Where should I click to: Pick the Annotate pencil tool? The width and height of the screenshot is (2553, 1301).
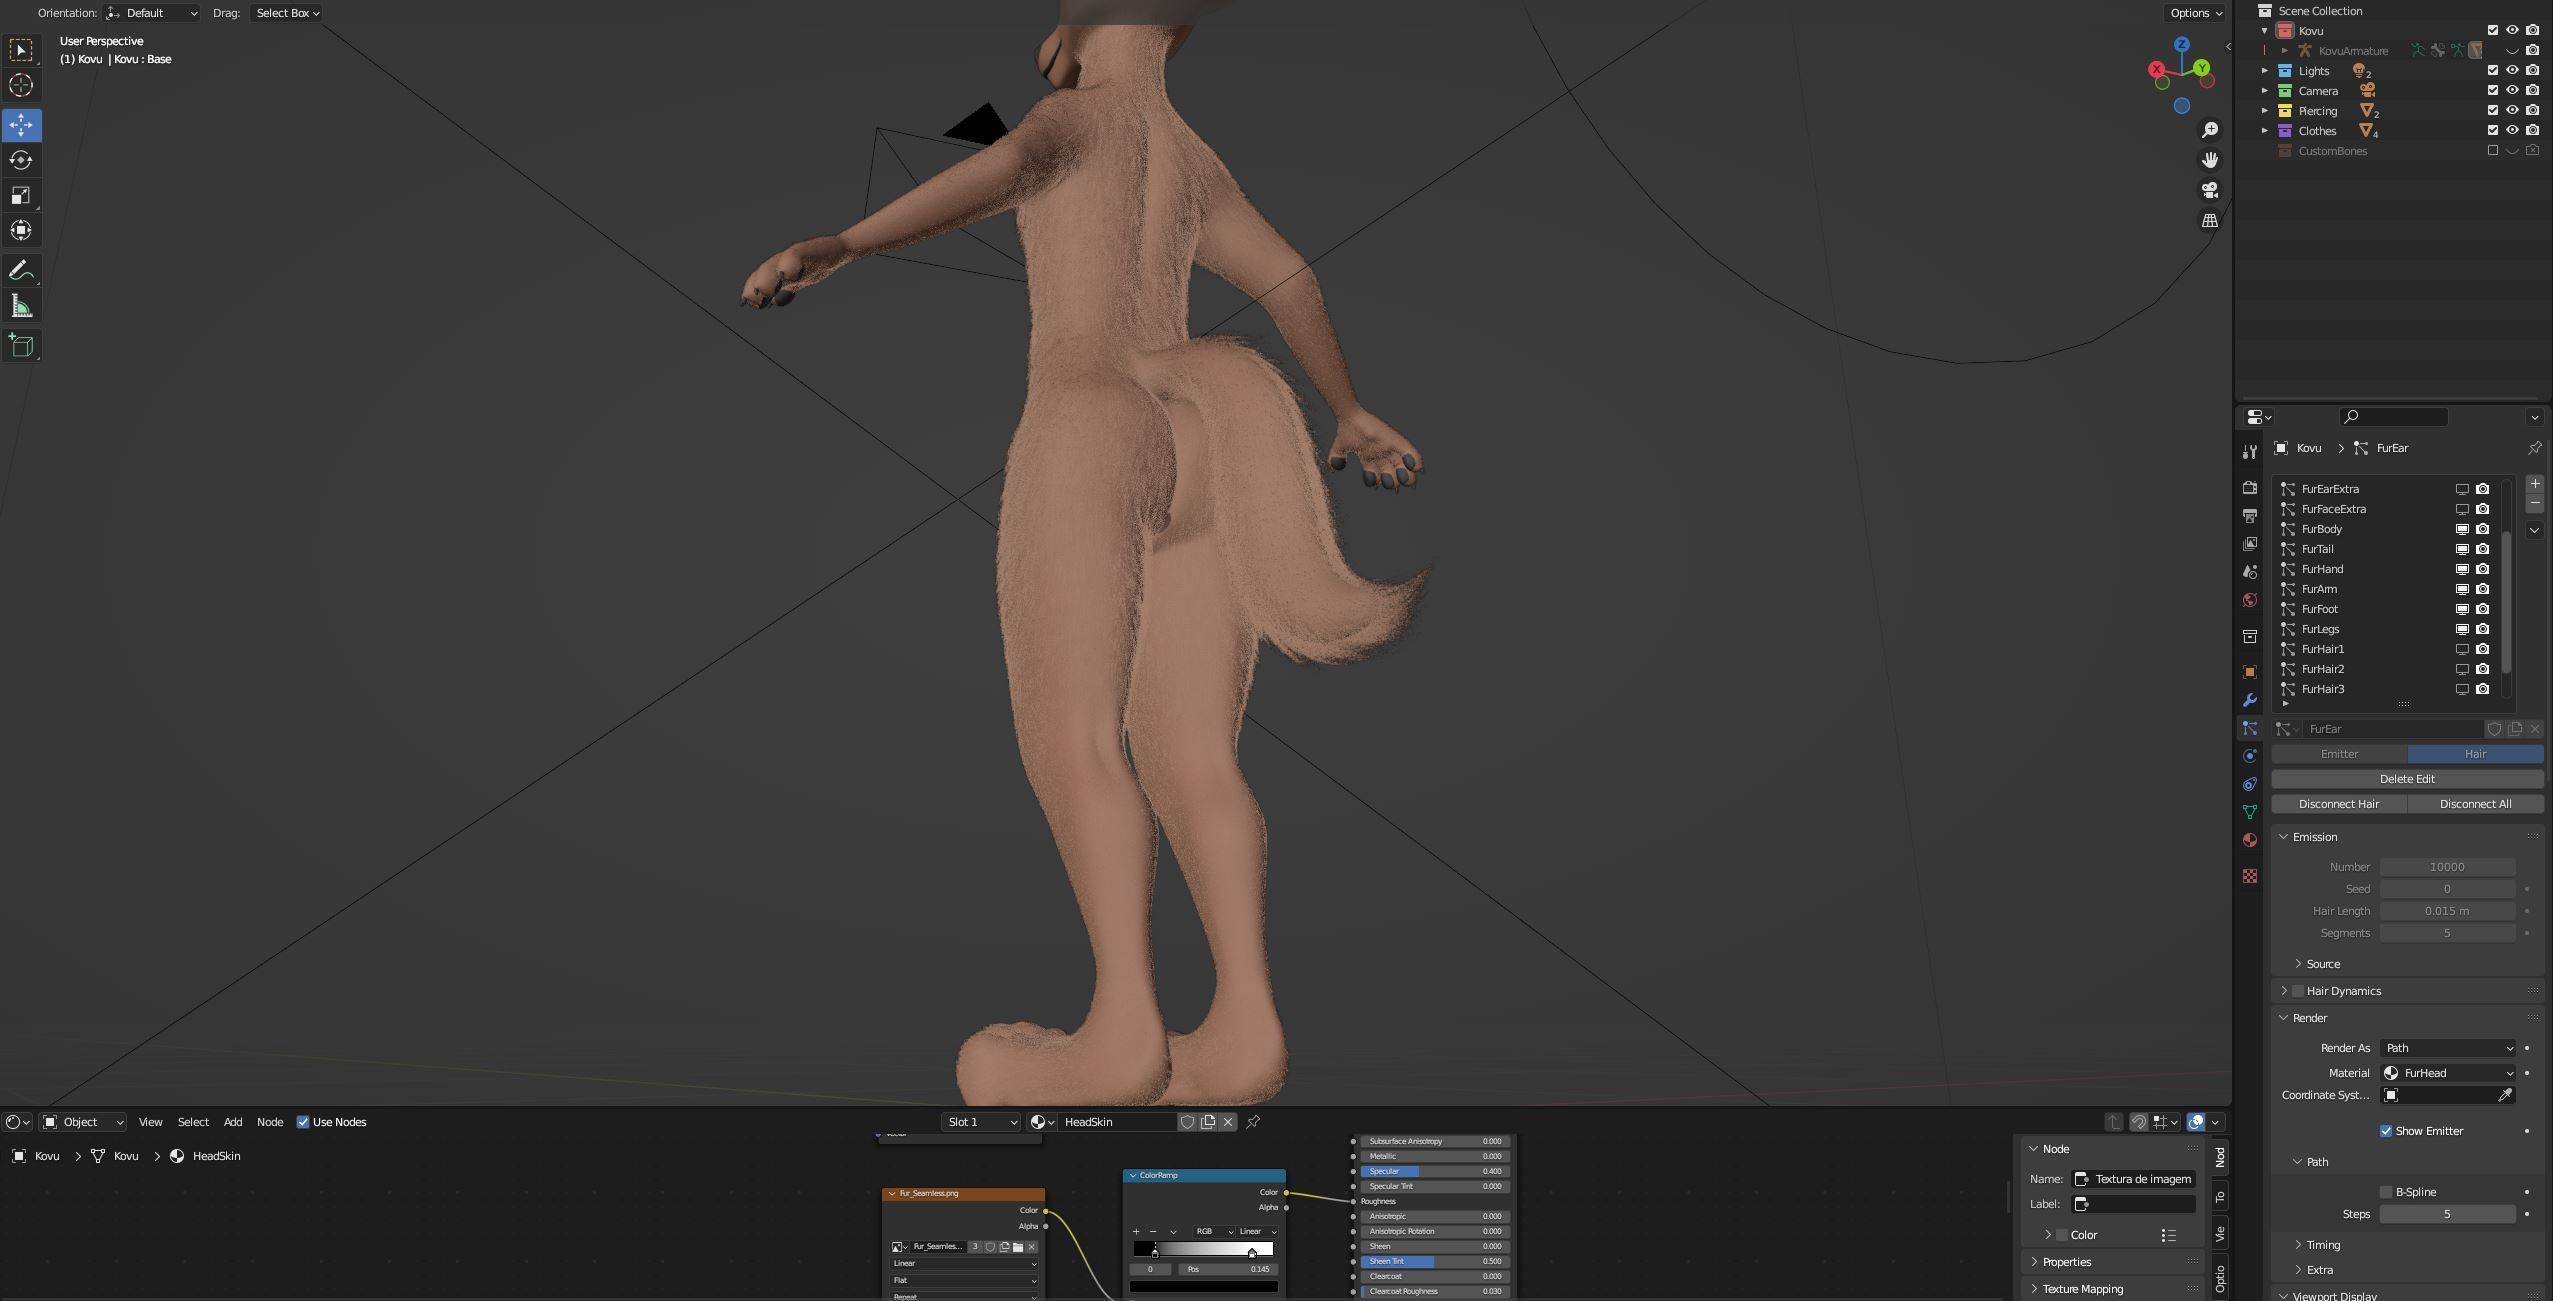point(21,271)
